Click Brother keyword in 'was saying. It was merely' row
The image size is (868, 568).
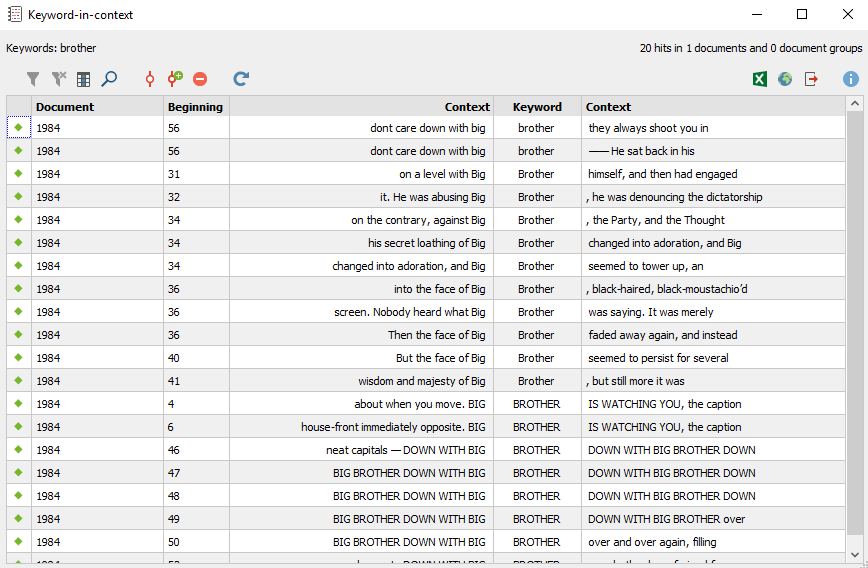click(x=537, y=312)
